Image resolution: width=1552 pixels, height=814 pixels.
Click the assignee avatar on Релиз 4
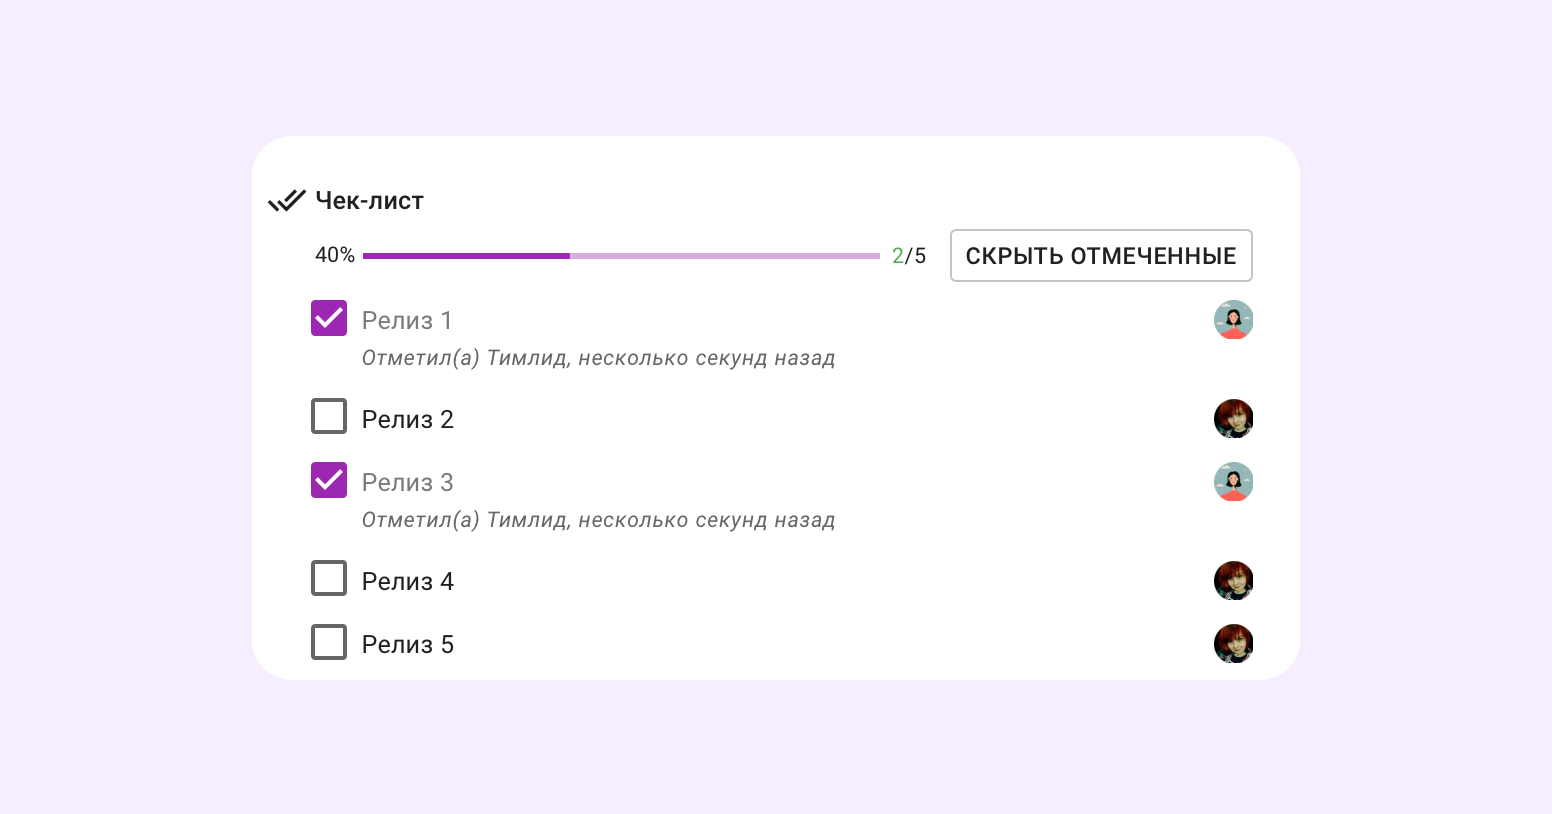pyautogui.click(x=1233, y=581)
